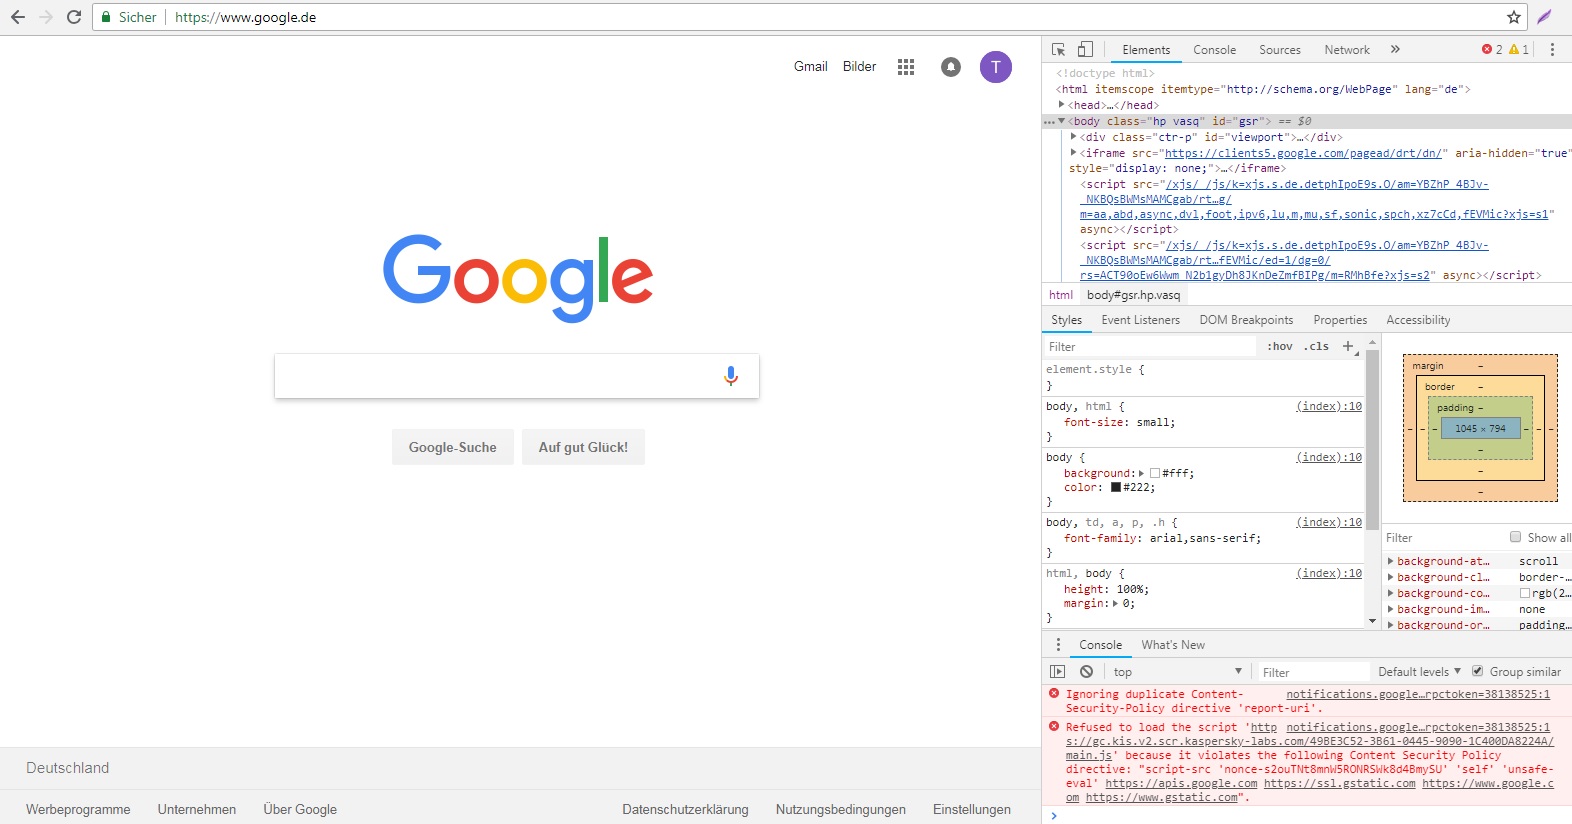Click the secure lock icon in the address bar

click(107, 17)
